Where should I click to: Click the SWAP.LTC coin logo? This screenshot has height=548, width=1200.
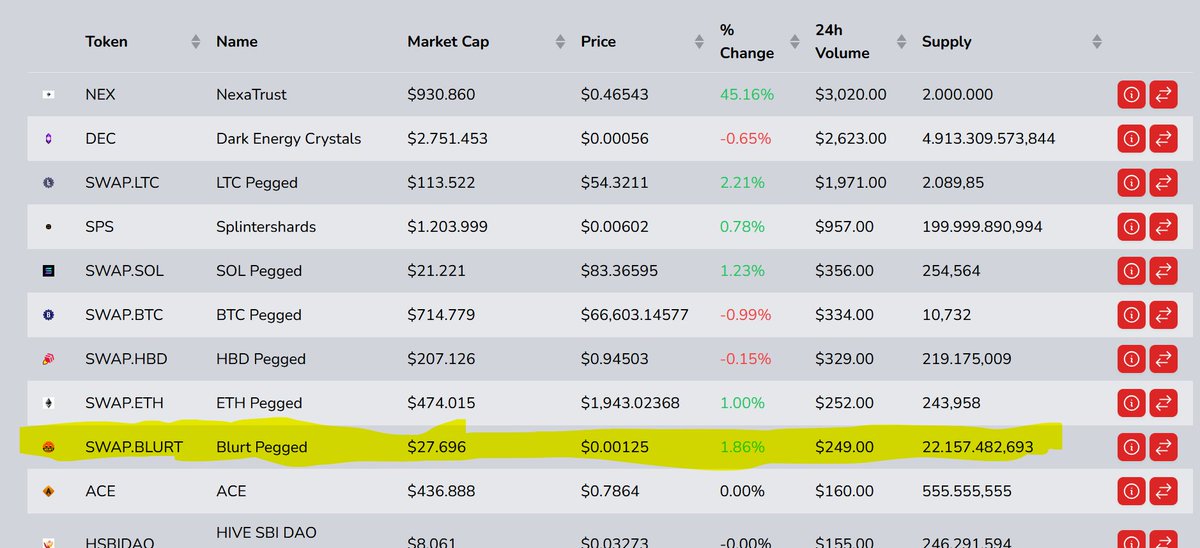coord(48,183)
